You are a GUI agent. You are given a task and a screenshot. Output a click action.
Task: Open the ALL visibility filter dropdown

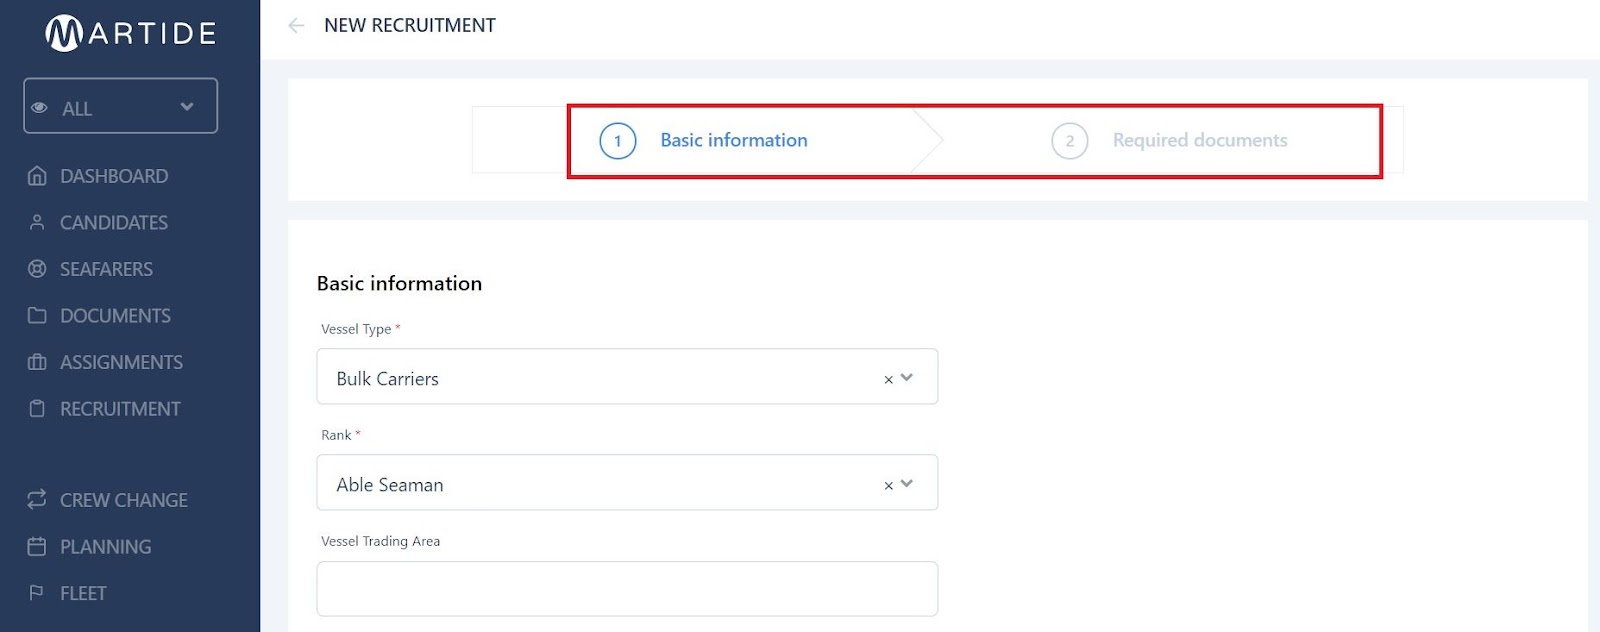(x=120, y=106)
